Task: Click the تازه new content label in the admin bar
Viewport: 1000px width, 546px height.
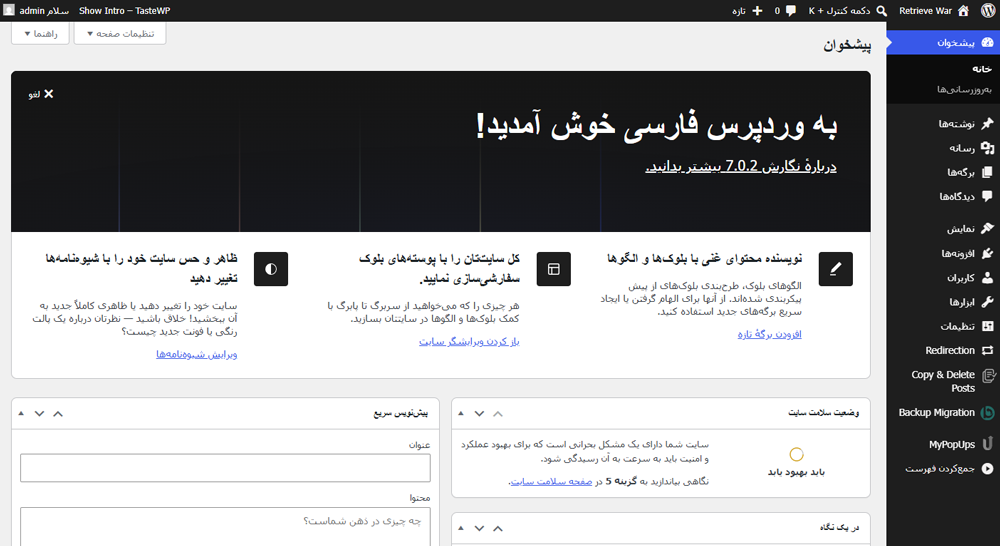Action: click(739, 11)
